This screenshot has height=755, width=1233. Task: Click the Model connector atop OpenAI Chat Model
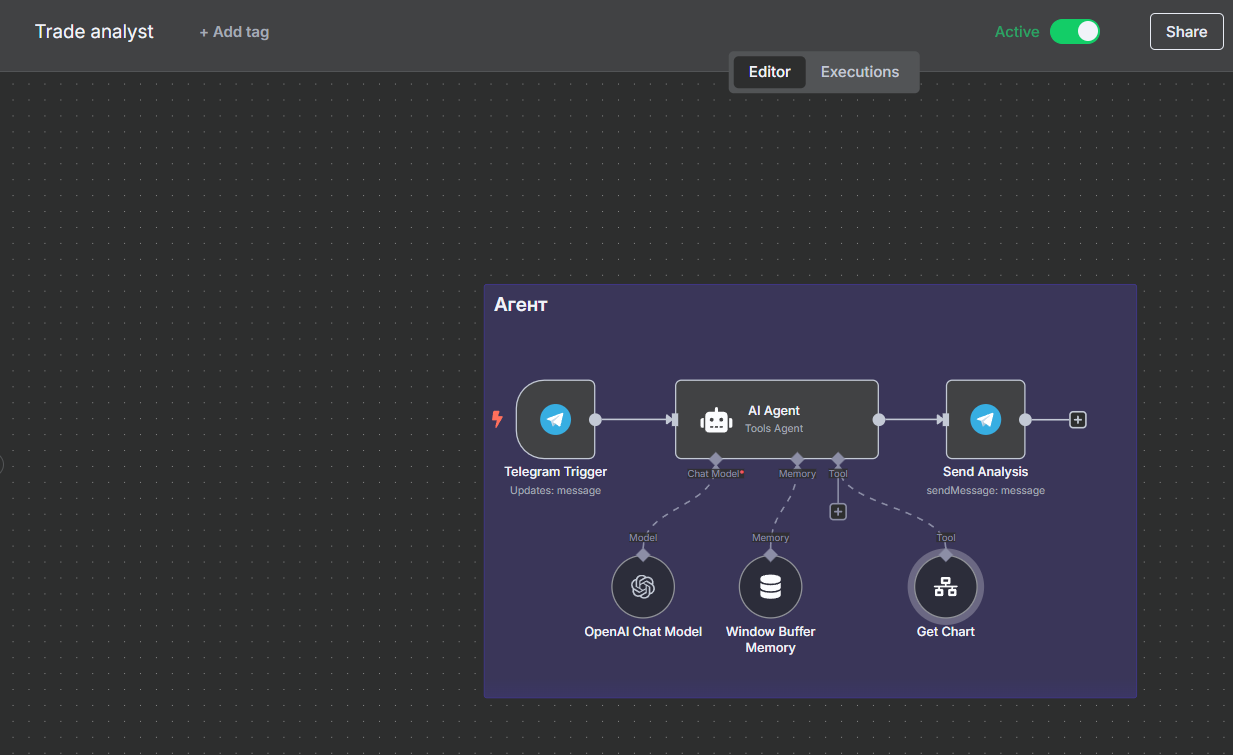[x=643, y=554]
